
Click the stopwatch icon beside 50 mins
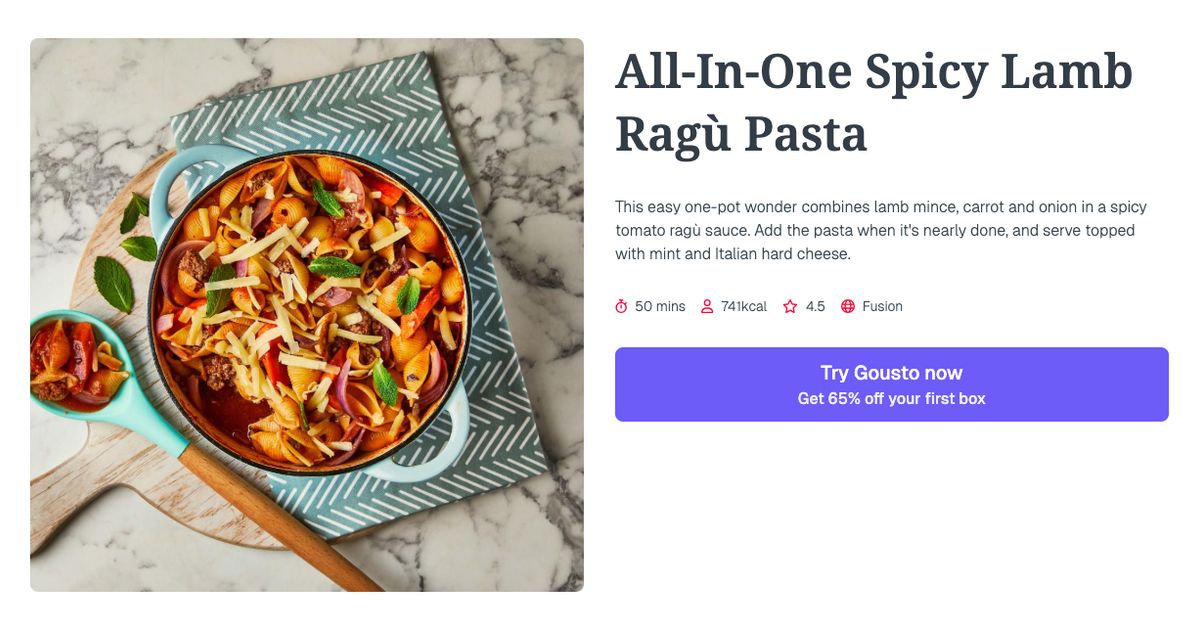tap(620, 306)
